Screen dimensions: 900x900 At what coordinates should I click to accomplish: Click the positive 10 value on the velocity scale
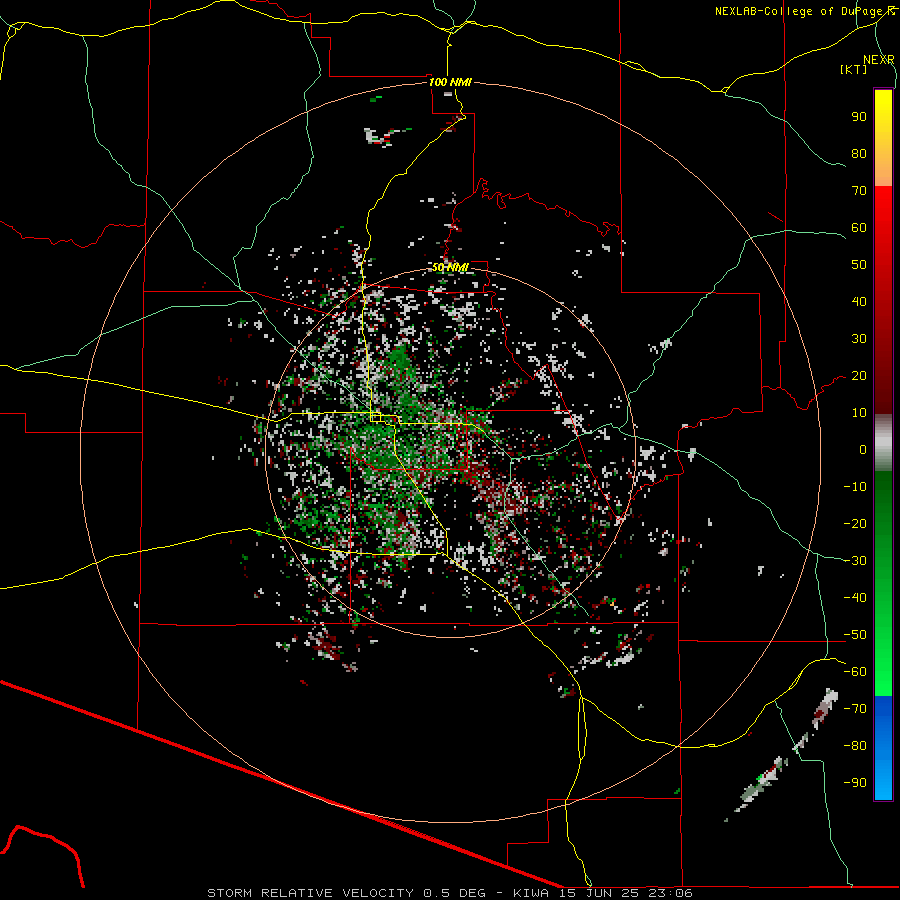point(859,413)
